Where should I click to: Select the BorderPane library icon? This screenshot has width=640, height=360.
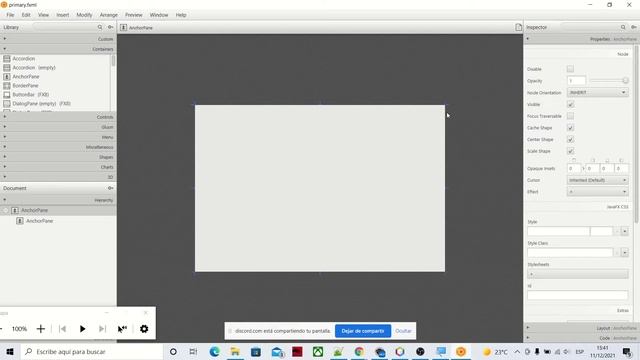[x=7, y=85]
